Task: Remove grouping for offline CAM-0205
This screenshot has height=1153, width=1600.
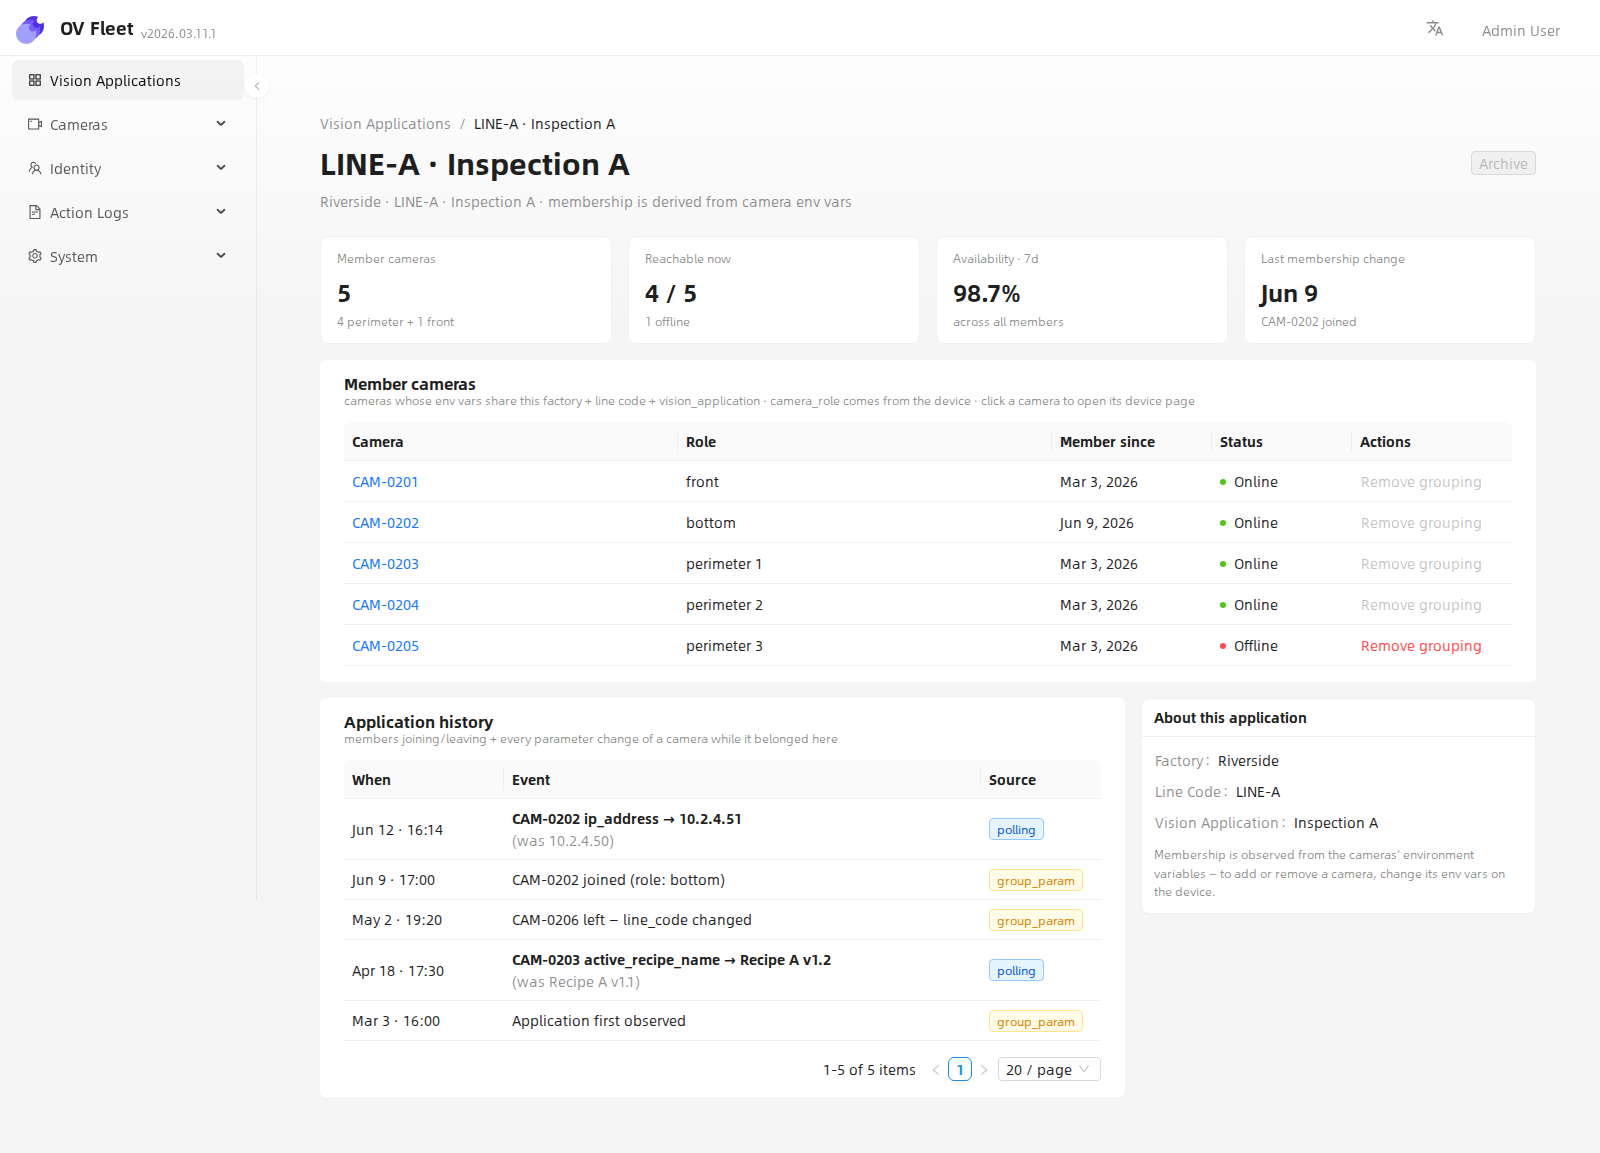Action: point(1421,646)
